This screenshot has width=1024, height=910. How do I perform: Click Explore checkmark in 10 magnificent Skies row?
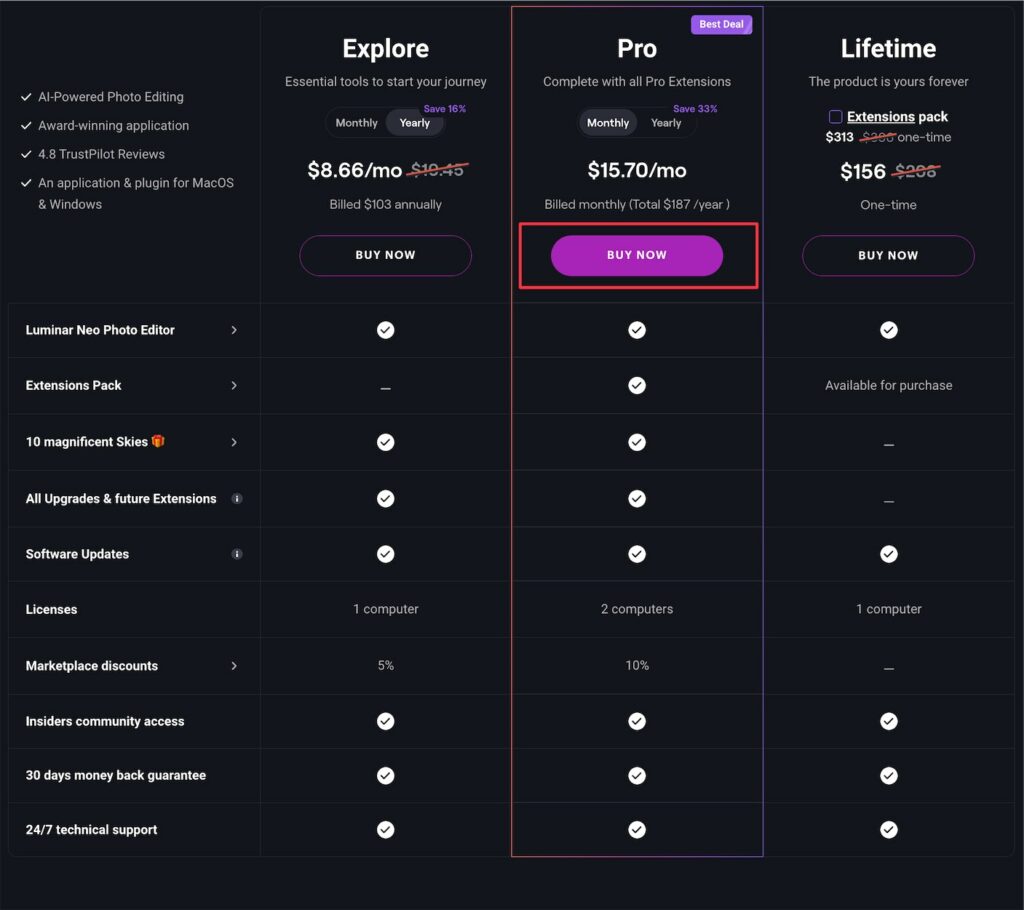385,442
